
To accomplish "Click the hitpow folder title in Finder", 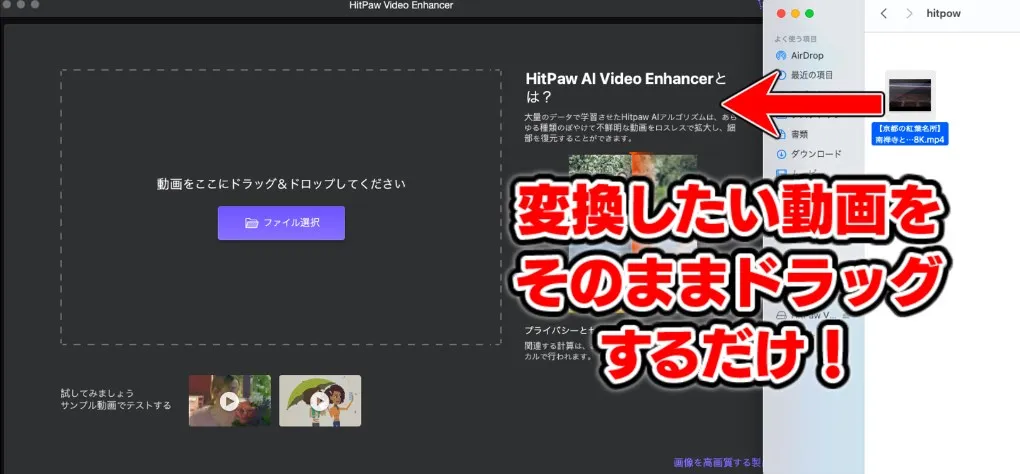I will coord(943,14).
